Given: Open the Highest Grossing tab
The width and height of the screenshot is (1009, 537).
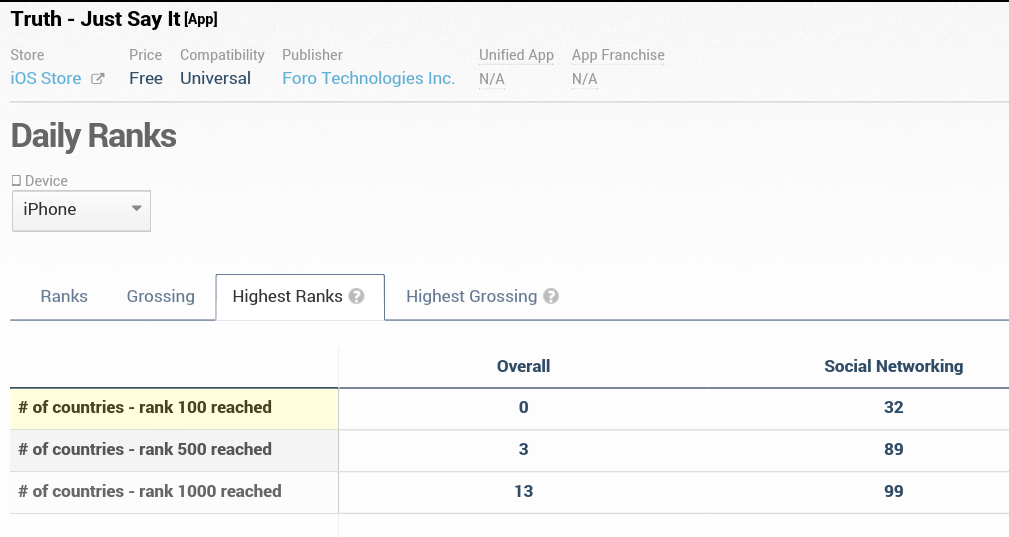Looking at the screenshot, I should [x=471, y=296].
